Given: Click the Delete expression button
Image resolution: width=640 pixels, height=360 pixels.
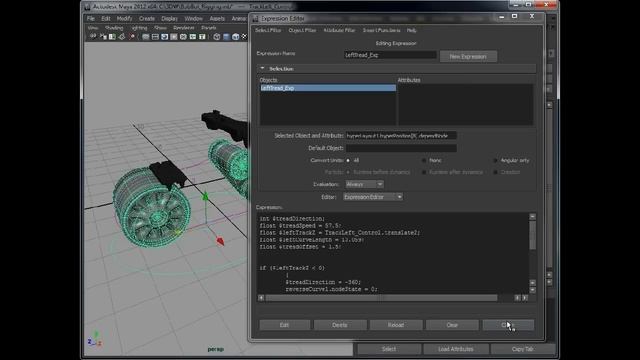Looking at the screenshot, I should tap(340, 325).
